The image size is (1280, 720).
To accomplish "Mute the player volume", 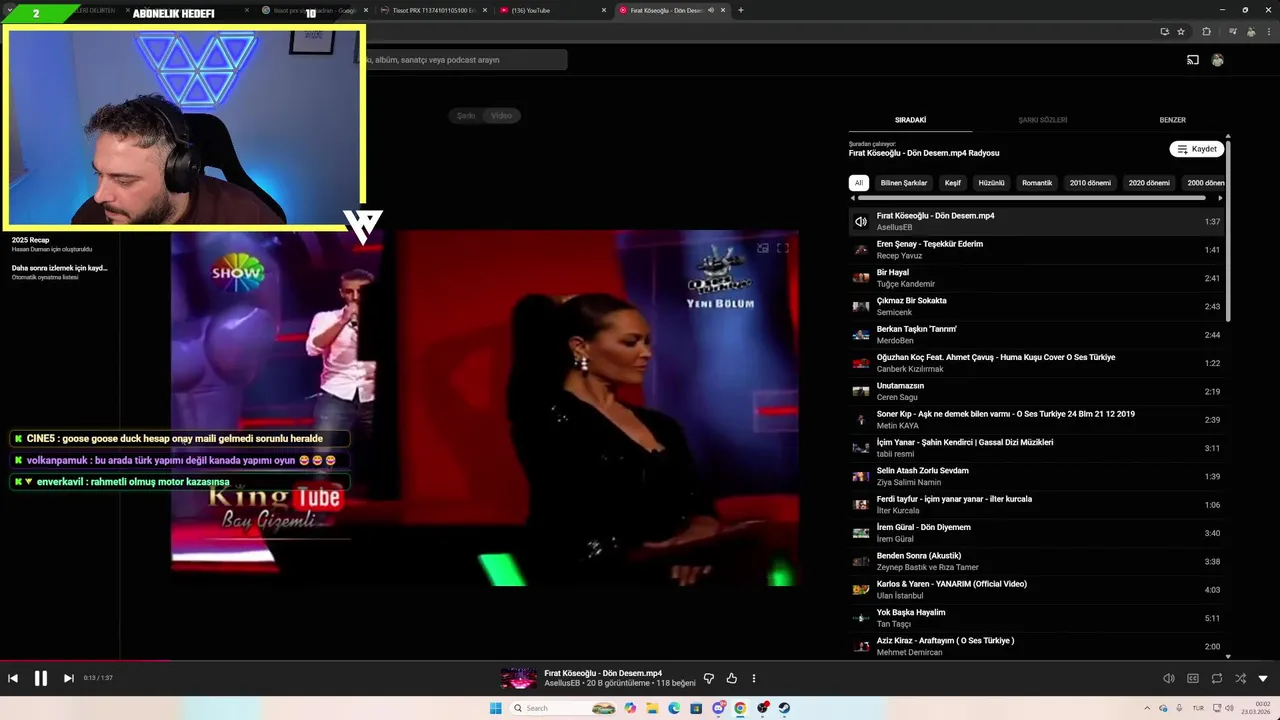I will pyautogui.click(x=1169, y=678).
